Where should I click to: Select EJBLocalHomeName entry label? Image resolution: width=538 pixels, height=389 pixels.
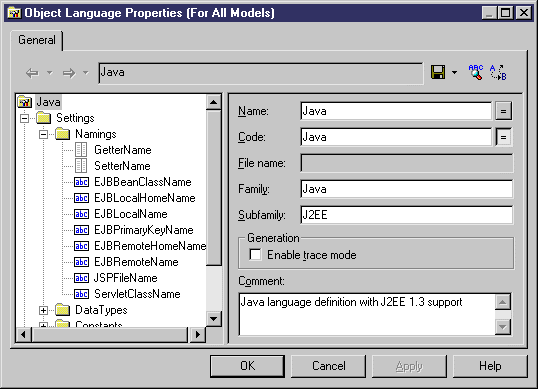pyautogui.click(x=145, y=198)
